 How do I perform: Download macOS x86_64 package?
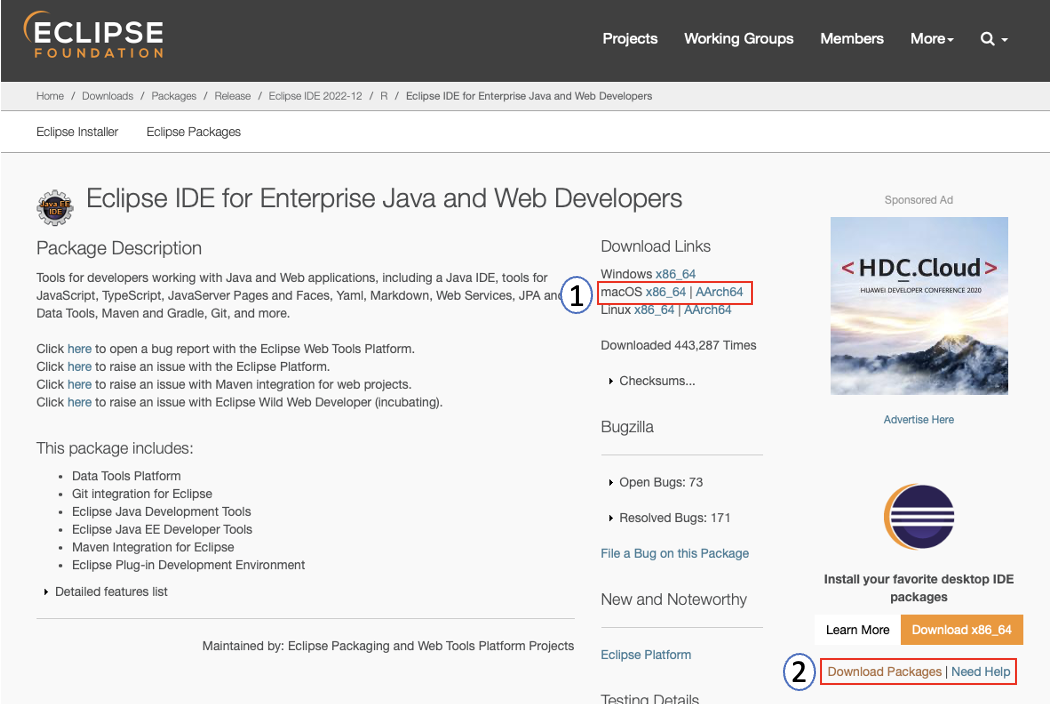click(665, 292)
